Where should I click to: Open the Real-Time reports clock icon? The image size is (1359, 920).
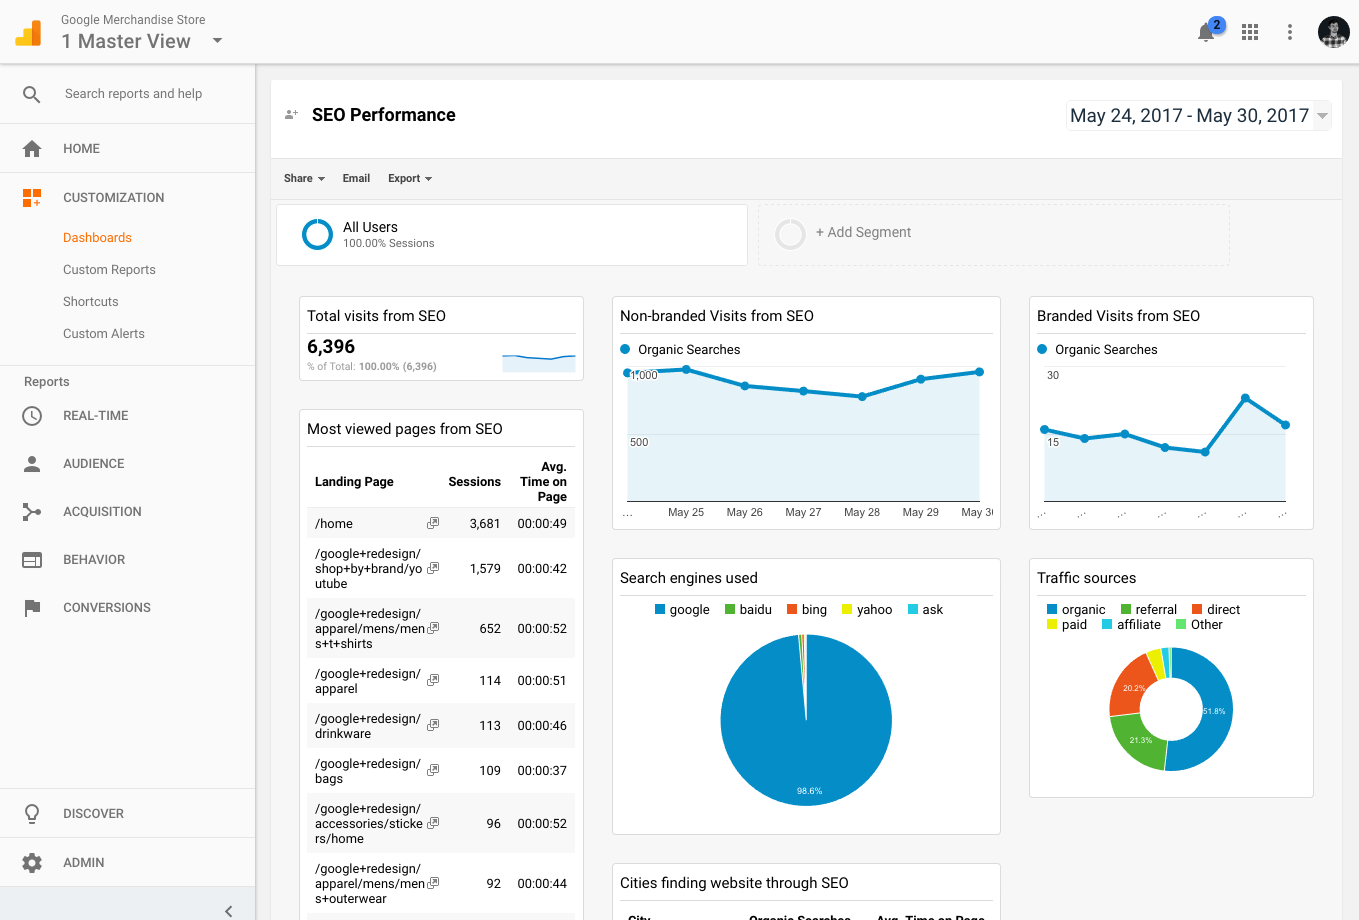tap(32, 416)
